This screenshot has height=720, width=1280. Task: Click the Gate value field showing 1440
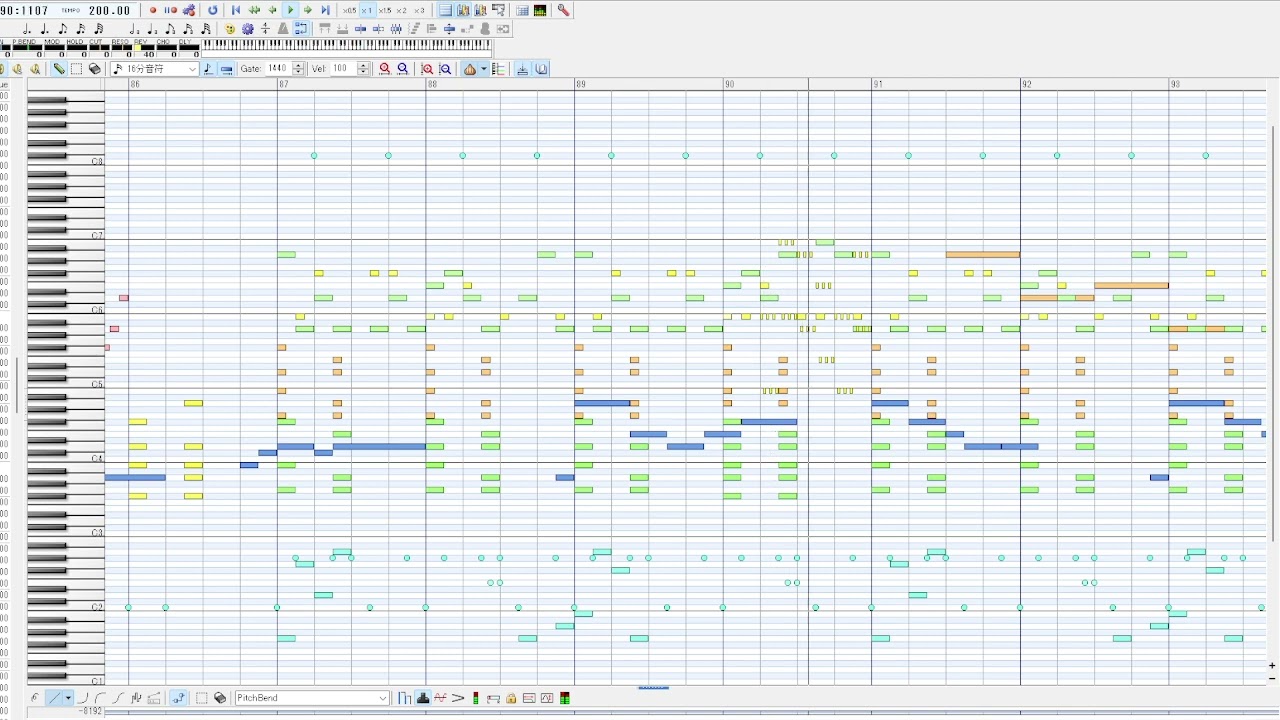tap(278, 69)
